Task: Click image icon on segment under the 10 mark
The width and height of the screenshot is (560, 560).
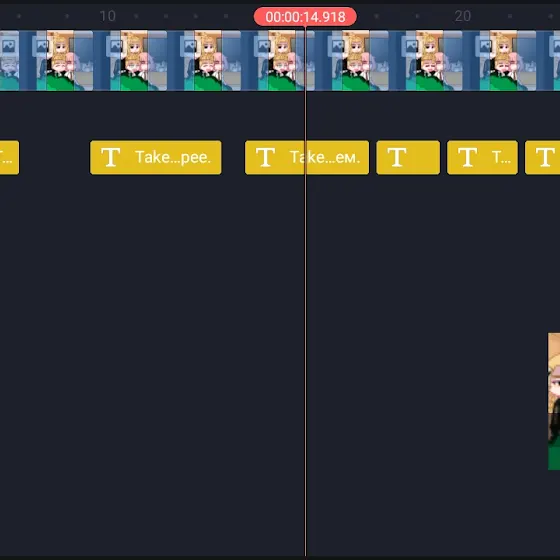Action: tap(115, 46)
